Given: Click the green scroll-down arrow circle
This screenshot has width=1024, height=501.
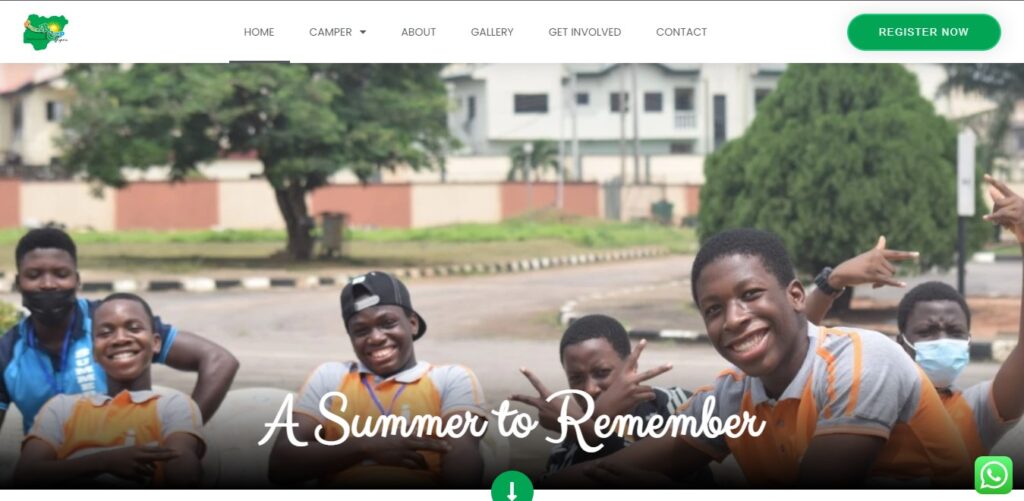Looking at the screenshot, I should 512,488.
